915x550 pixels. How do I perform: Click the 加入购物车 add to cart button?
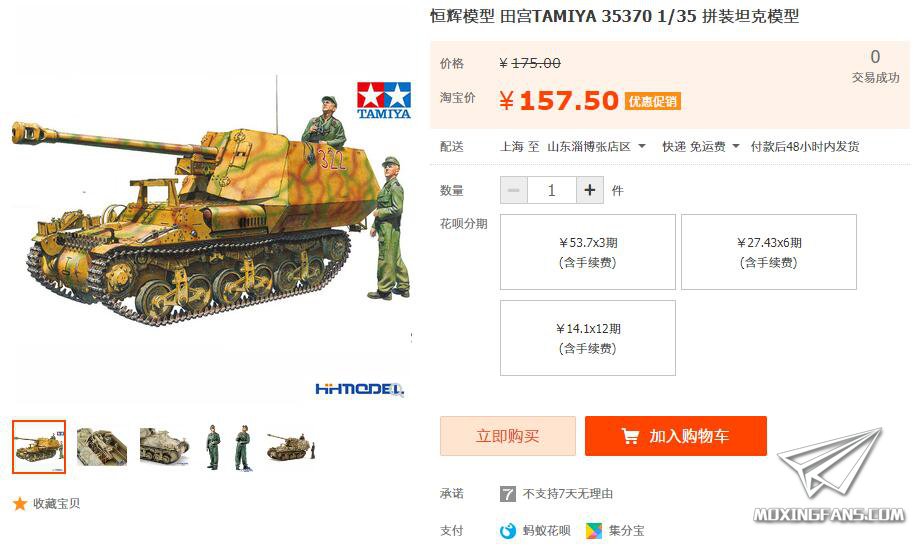(676, 436)
